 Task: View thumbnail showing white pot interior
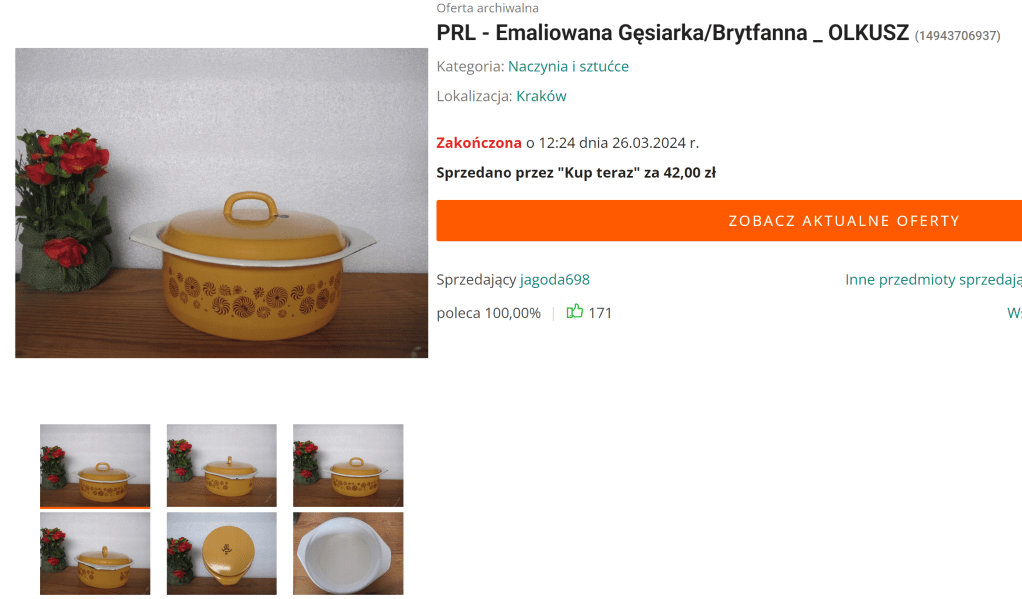pos(348,553)
